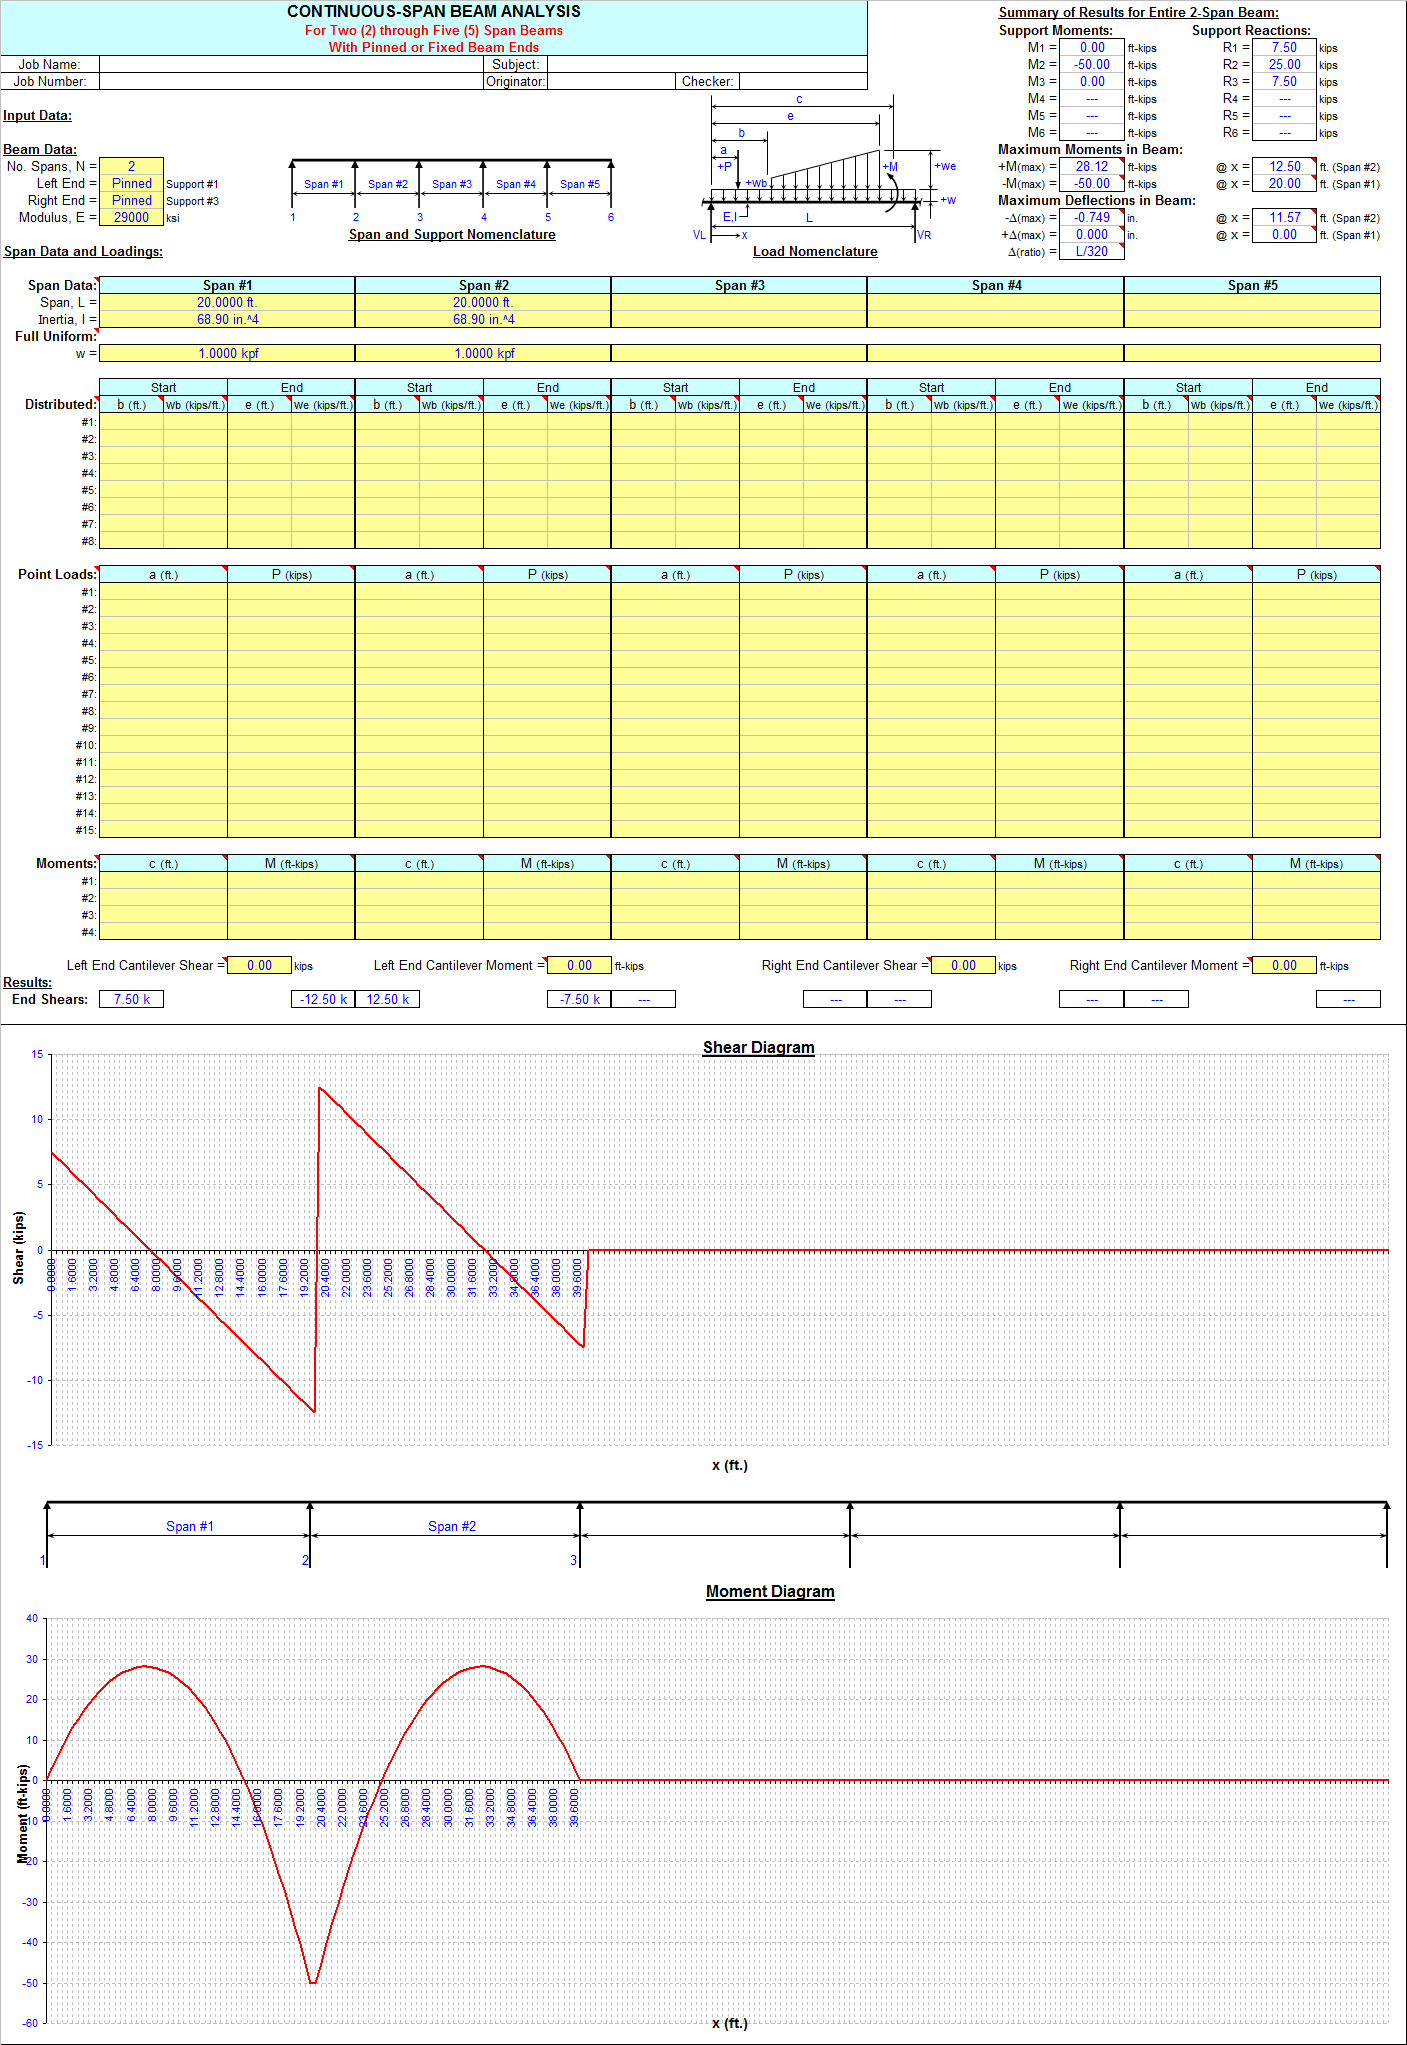
Task: Click the Span #1 label in nomenclature diagram
Action: point(323,184)
